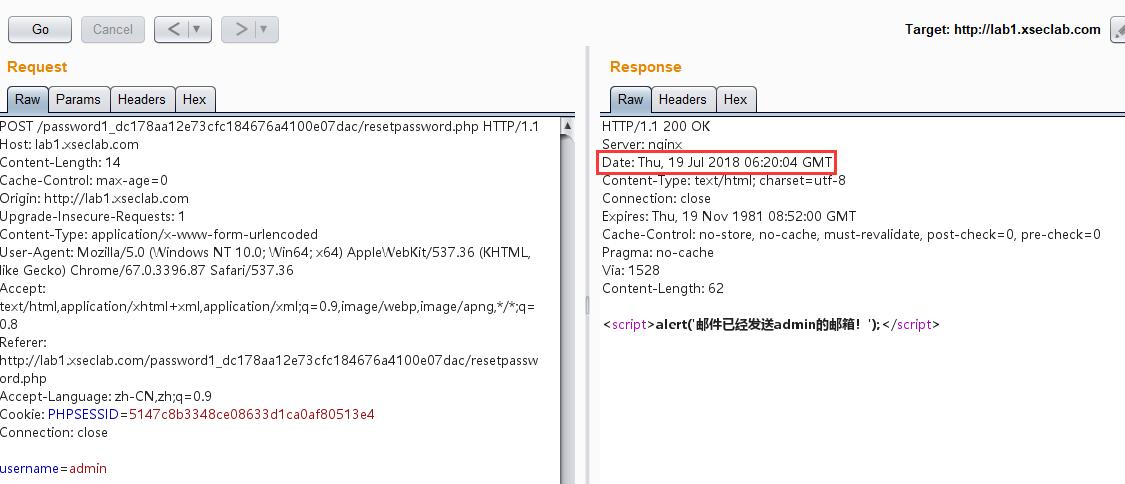Click the script alert response body
Image resolution: width=1125 pixels, height=484 pixels.
pyautogui.click(x=771, y=324)
